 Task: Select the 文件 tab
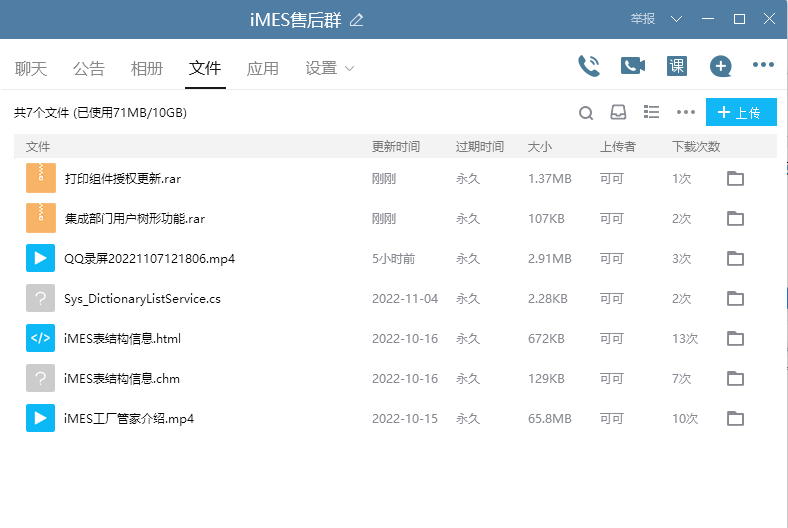[x=205, y=68]
